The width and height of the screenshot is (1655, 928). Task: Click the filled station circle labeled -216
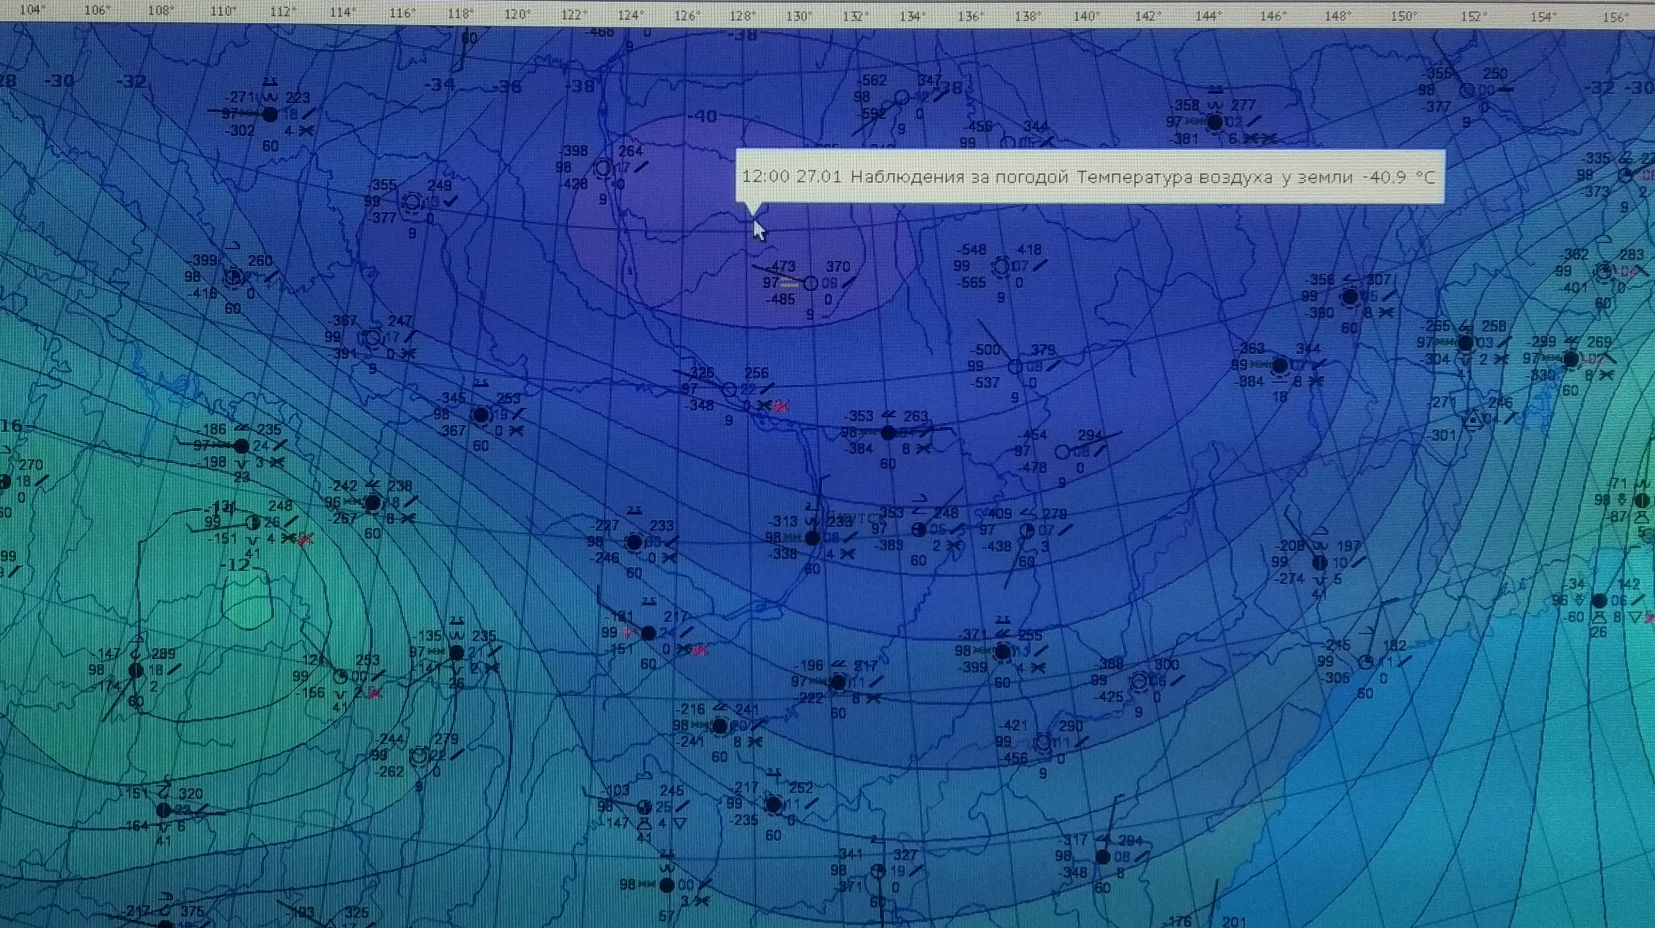(x=720, y=726)
